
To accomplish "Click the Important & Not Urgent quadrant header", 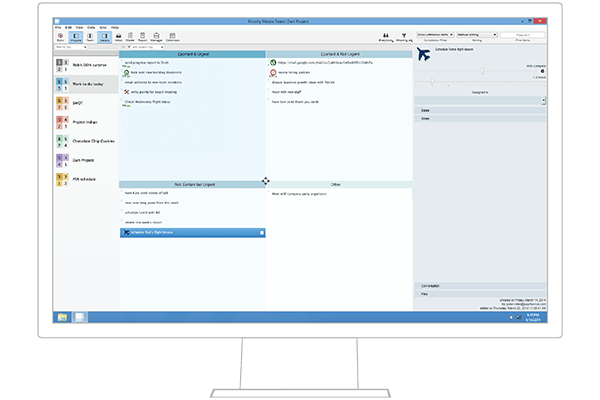I will [x=339, y=54].
